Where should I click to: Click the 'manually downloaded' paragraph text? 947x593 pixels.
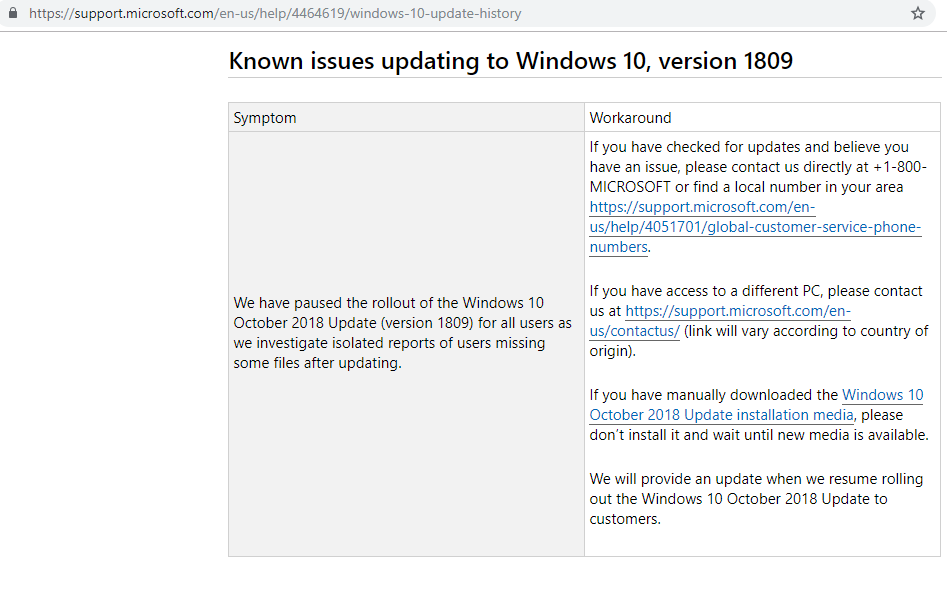pyautogui.click(x=759, y=415)
